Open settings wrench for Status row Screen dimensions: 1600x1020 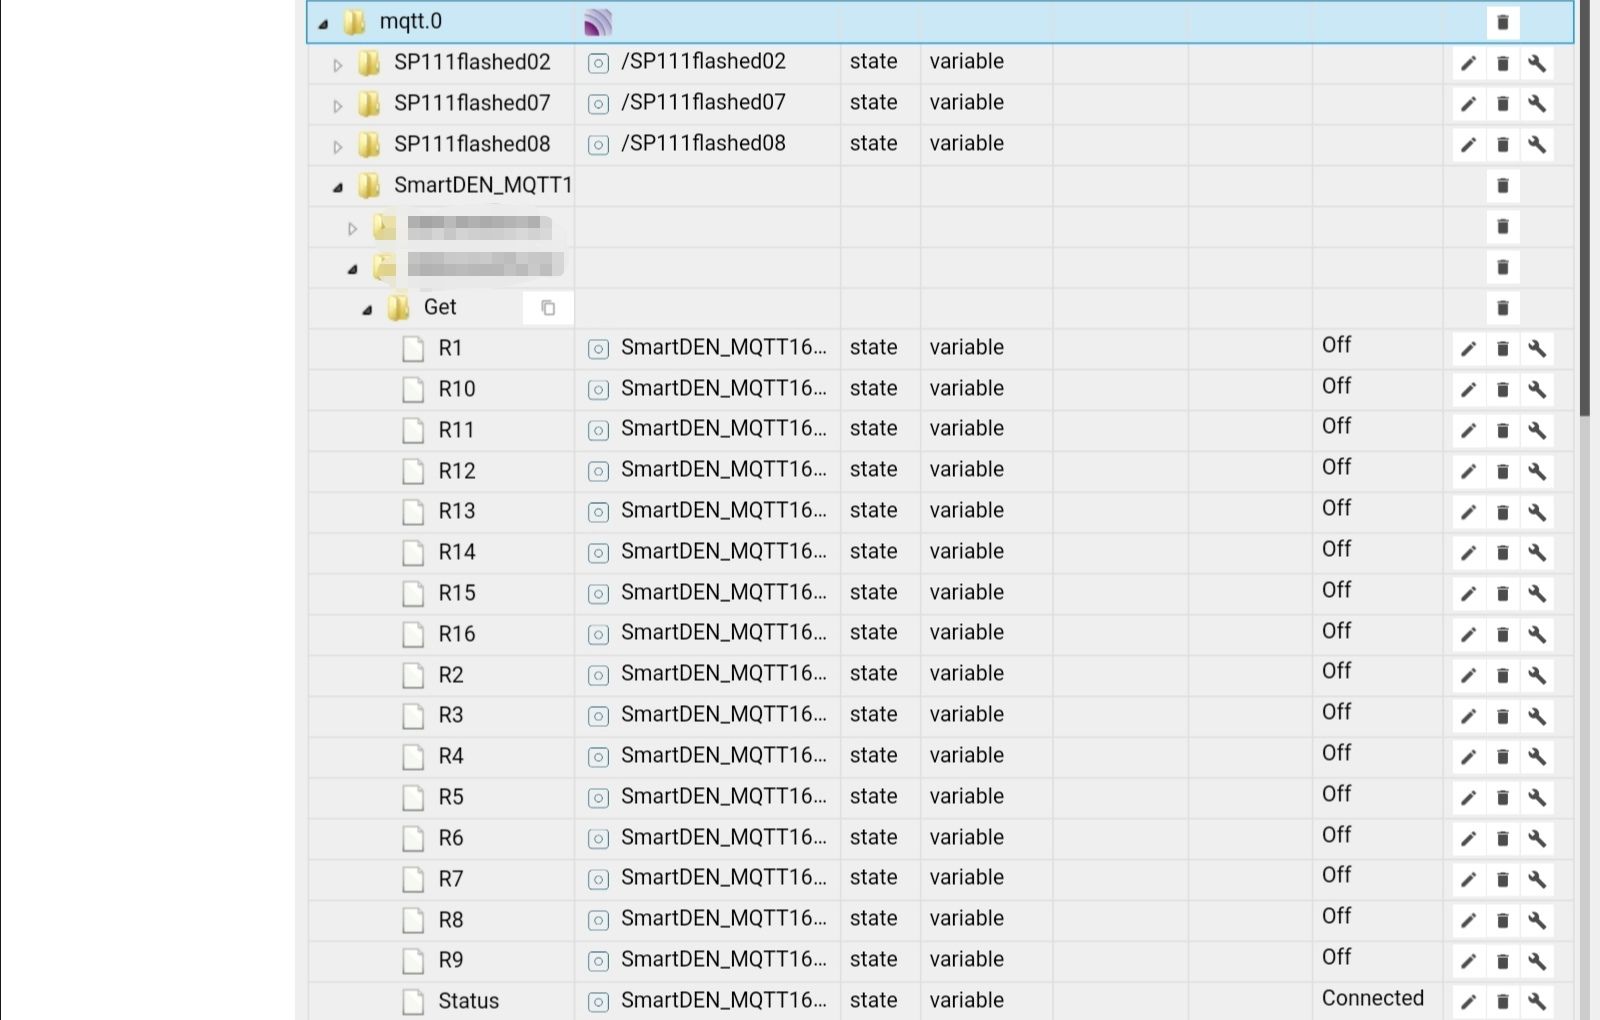1537,1001
